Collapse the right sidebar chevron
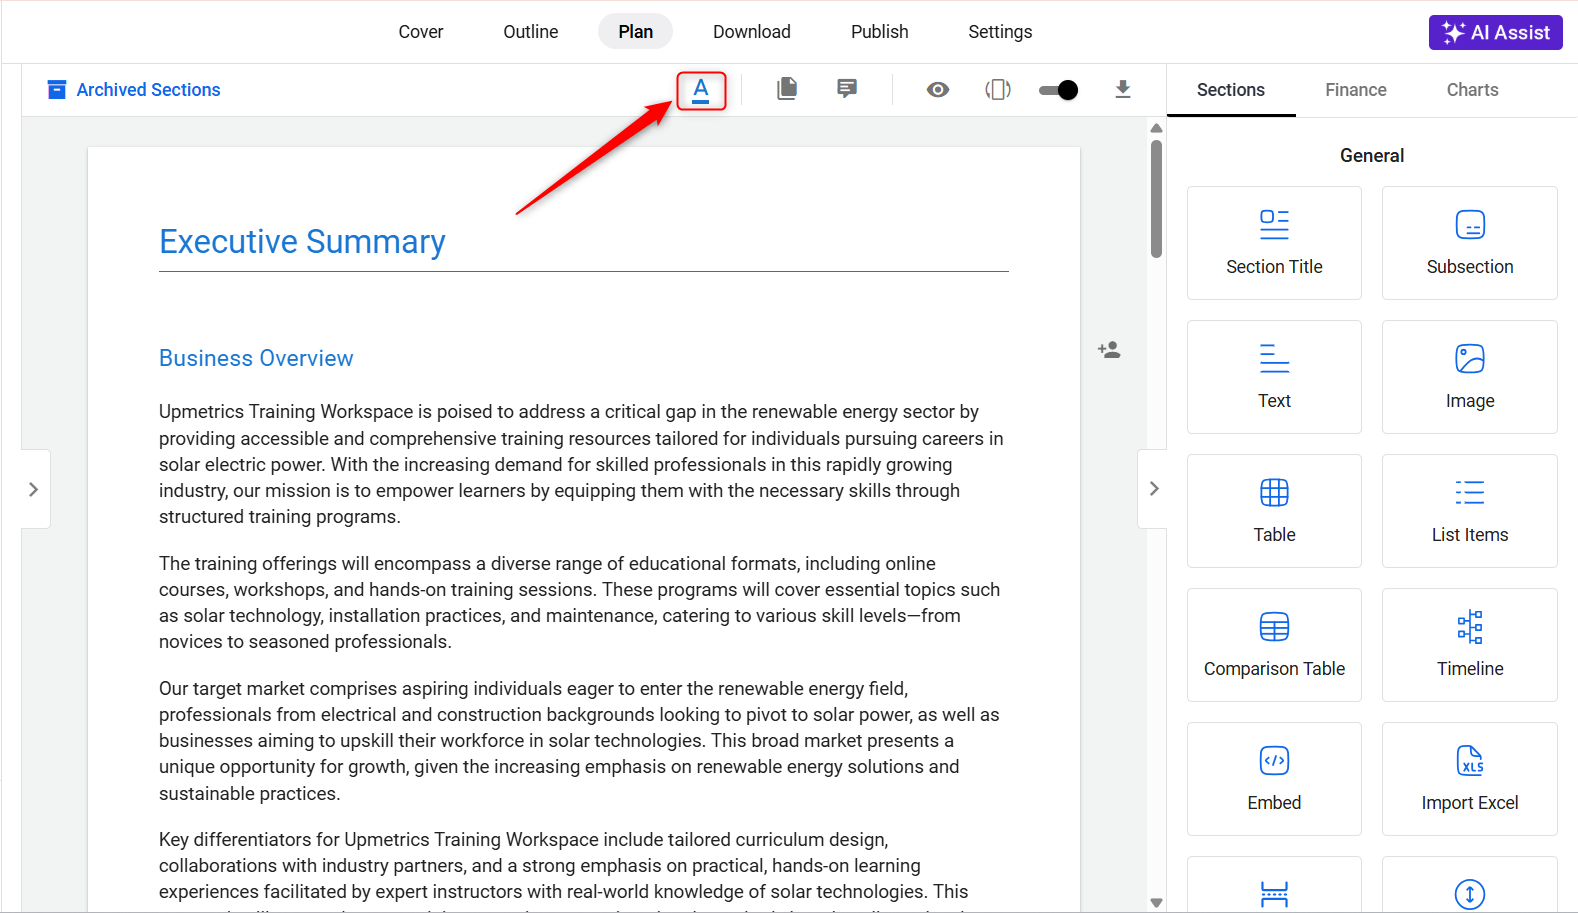The image size is (1578, 913). [x=1154, y=489]
